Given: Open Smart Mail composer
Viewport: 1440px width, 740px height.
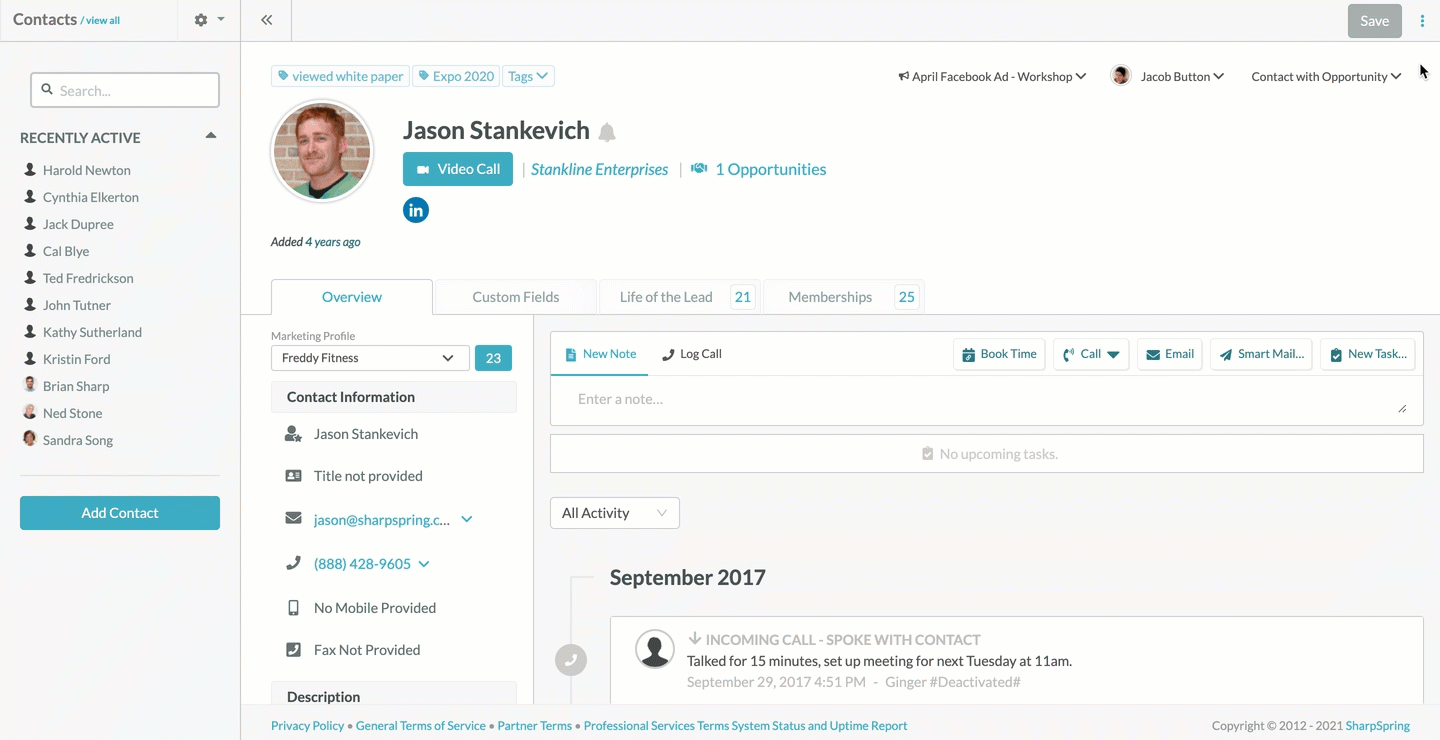Looking at the screenshot, I should point(1261,354).
